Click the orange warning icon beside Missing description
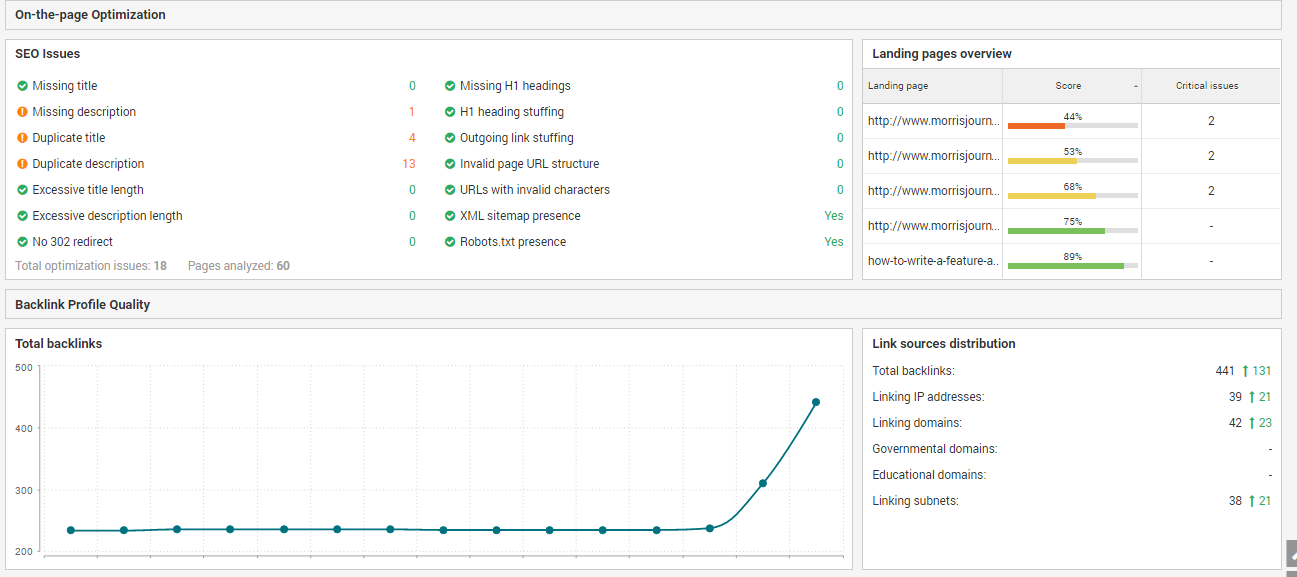 [x=22, y=112]
